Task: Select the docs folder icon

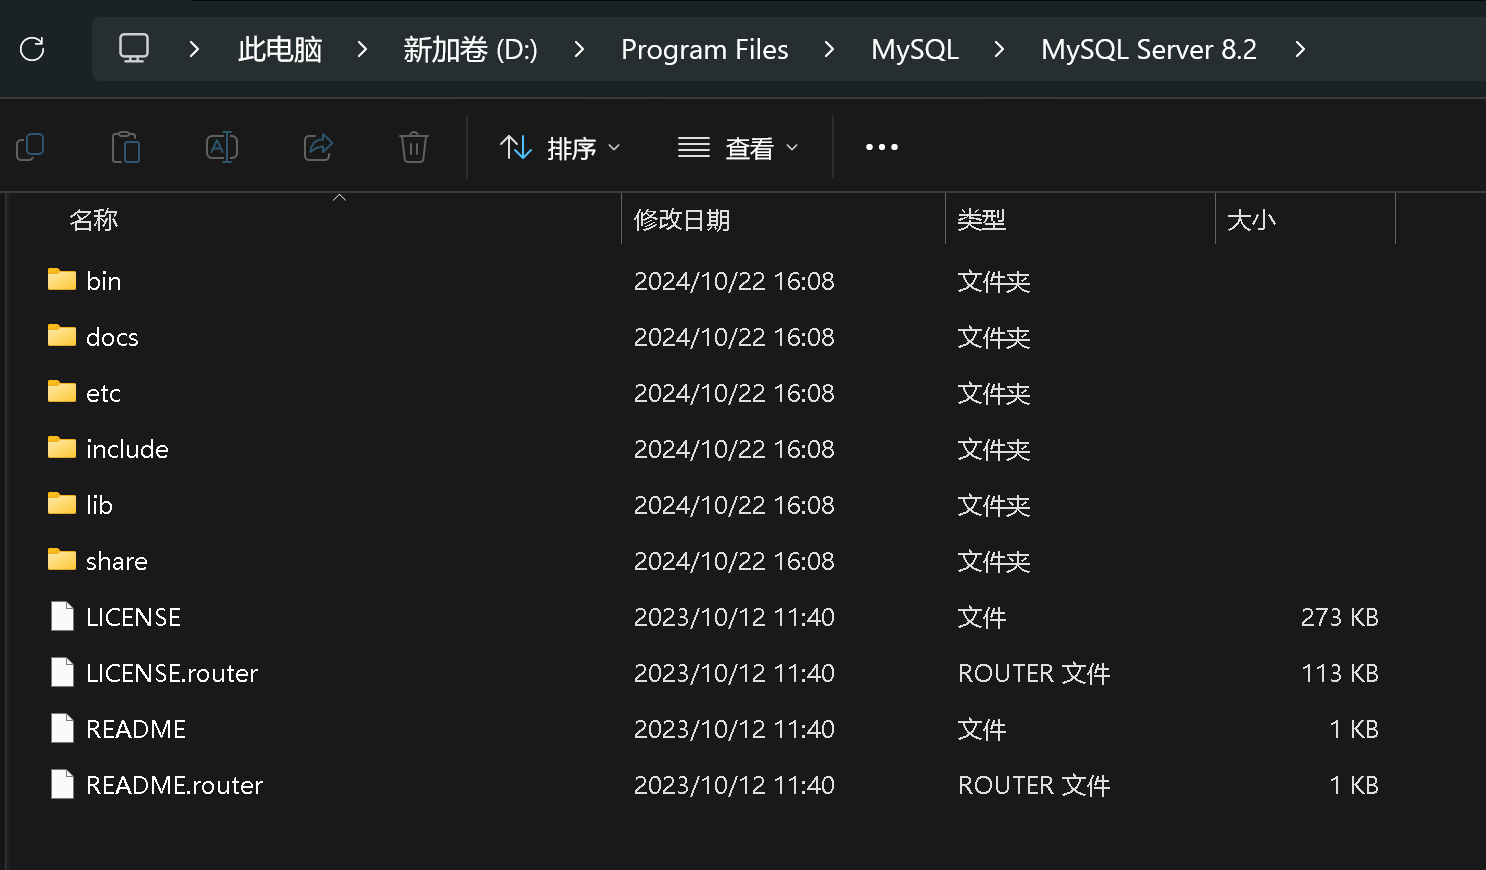Action: click(x=62, y=336)
